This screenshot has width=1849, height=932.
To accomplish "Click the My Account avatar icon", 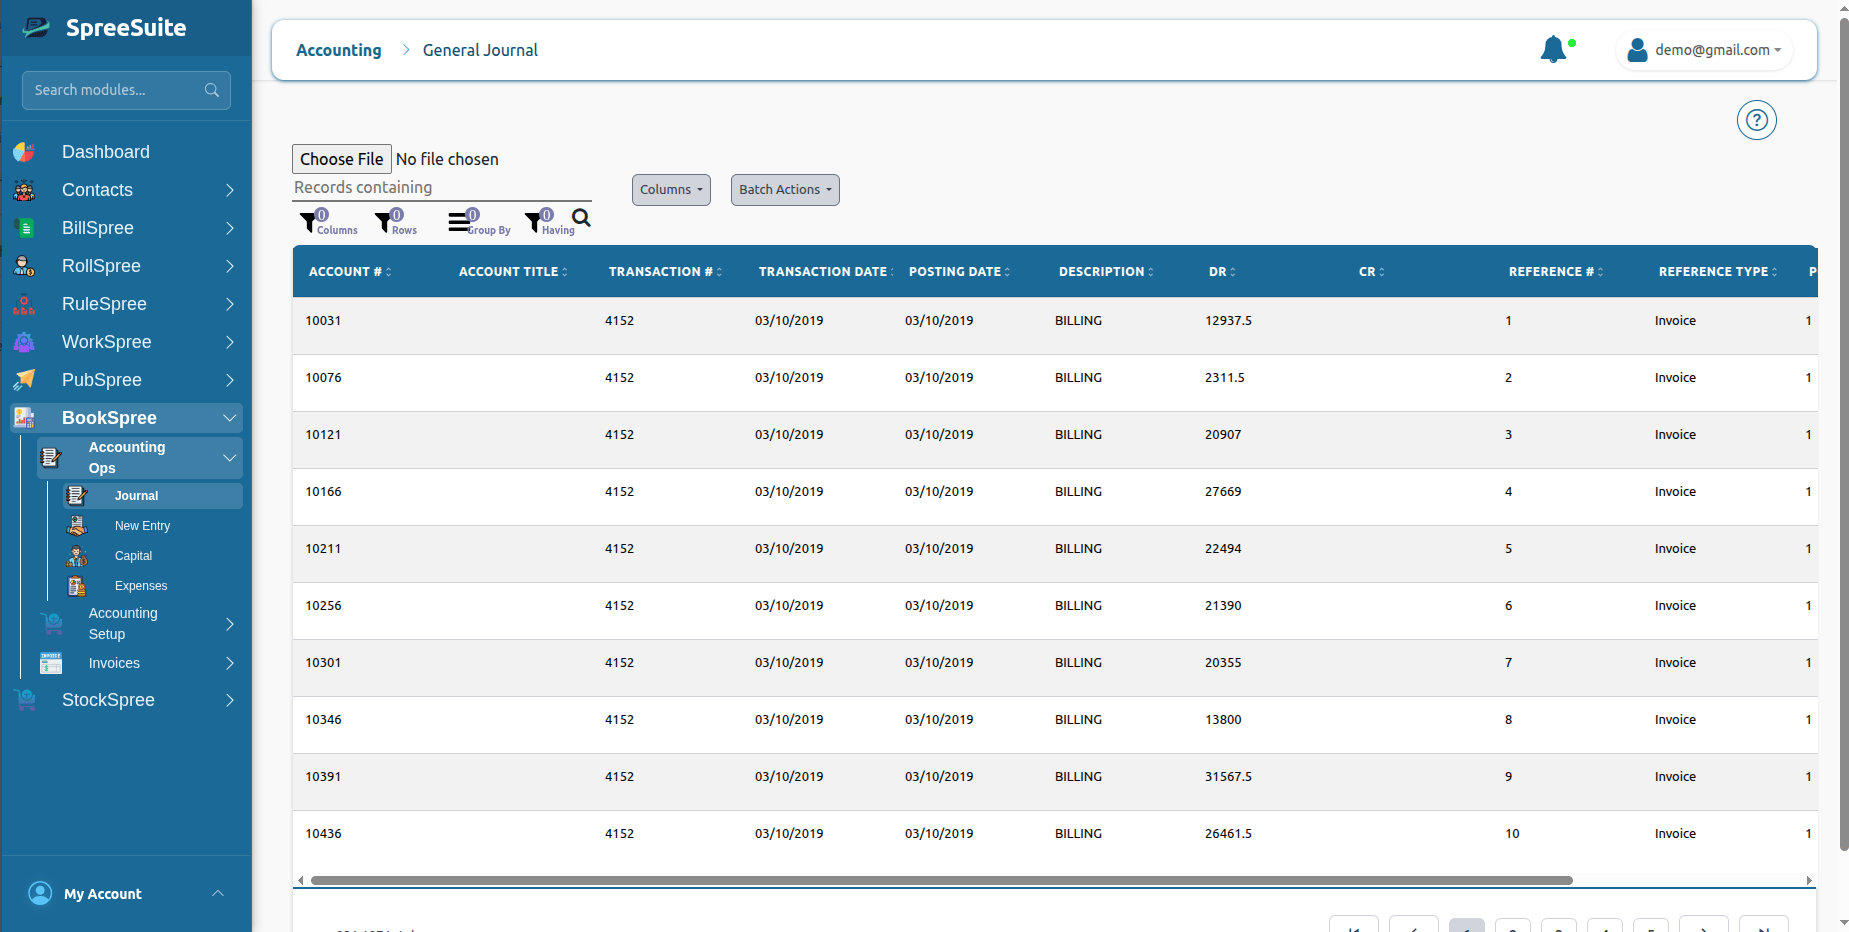I will [40, 893].
